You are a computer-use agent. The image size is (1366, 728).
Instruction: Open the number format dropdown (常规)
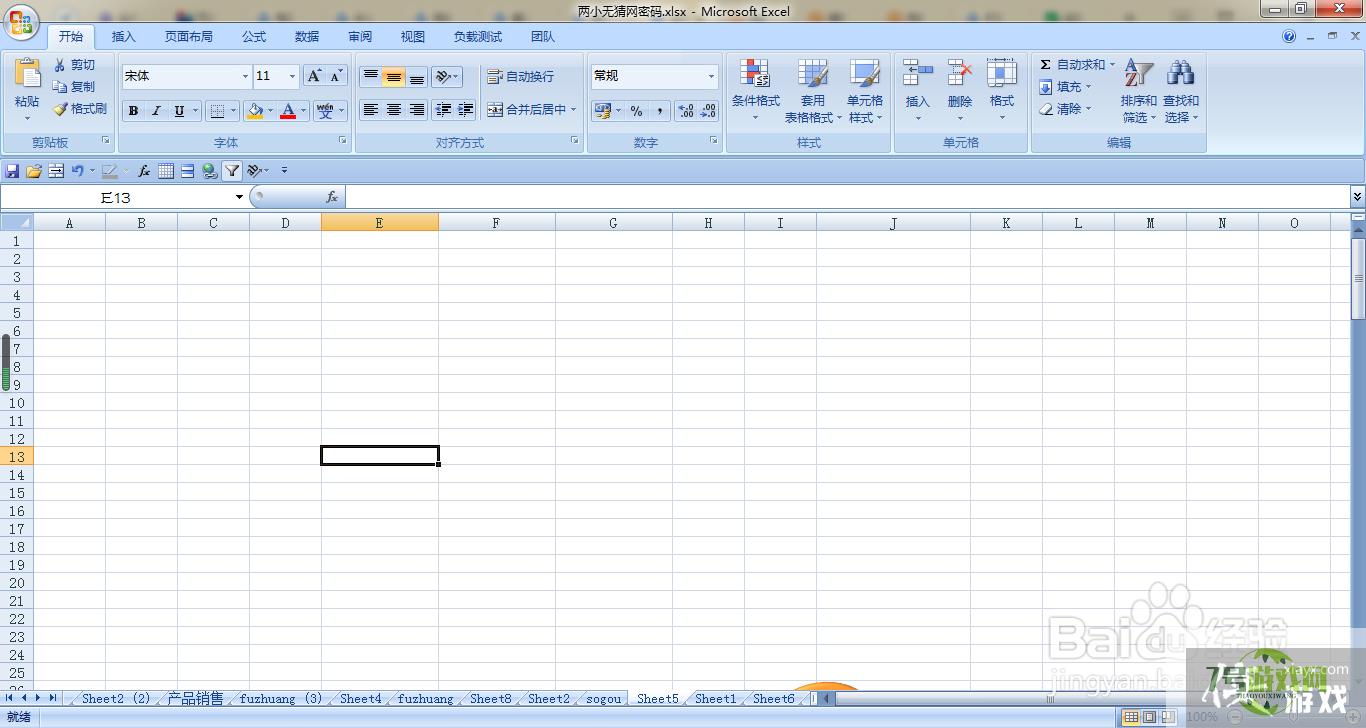[711, 76]
